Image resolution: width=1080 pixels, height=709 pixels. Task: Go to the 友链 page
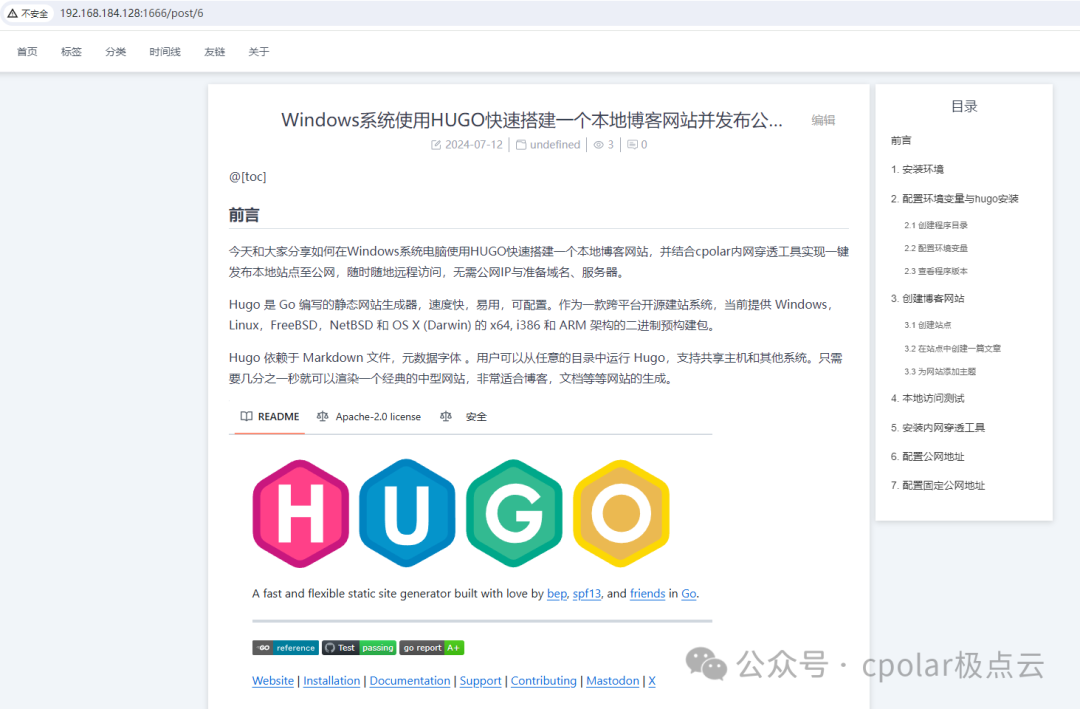(x=215, y=52)
